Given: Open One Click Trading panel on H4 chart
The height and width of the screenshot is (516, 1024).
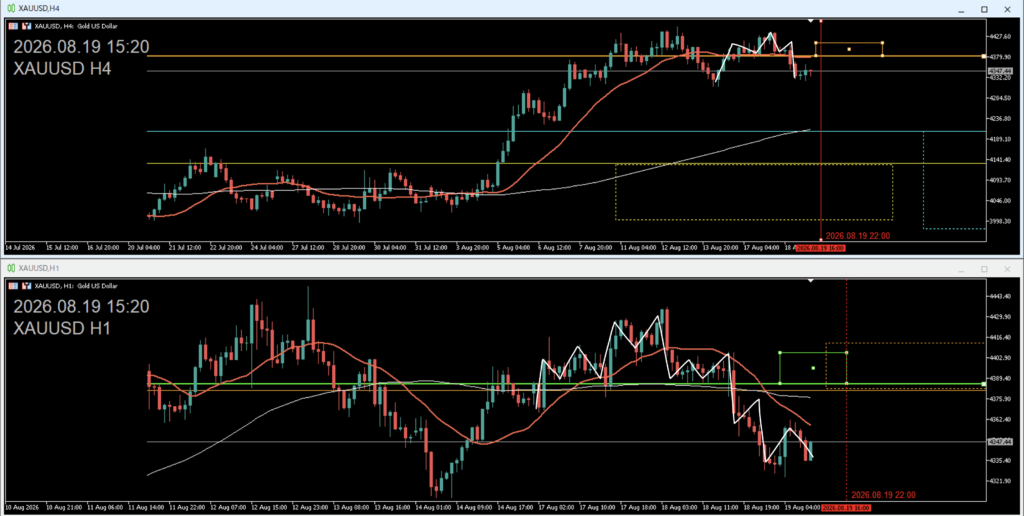Looking at the screenshot, I should (x=13, y=26).
